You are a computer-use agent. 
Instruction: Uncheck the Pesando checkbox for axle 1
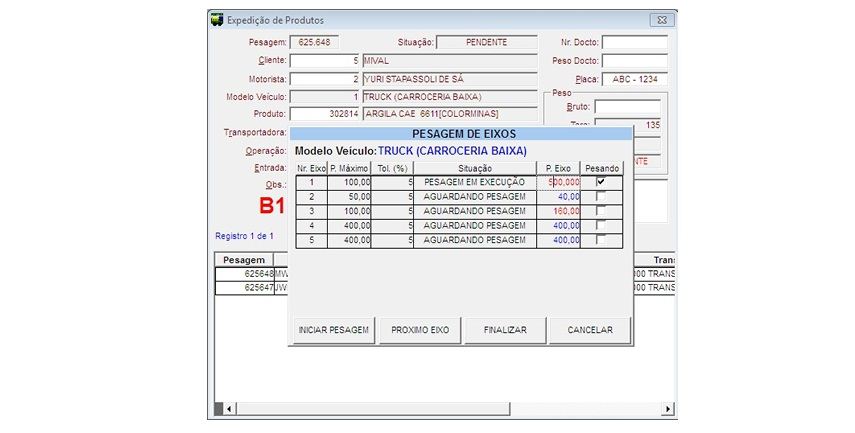(600, 183)
